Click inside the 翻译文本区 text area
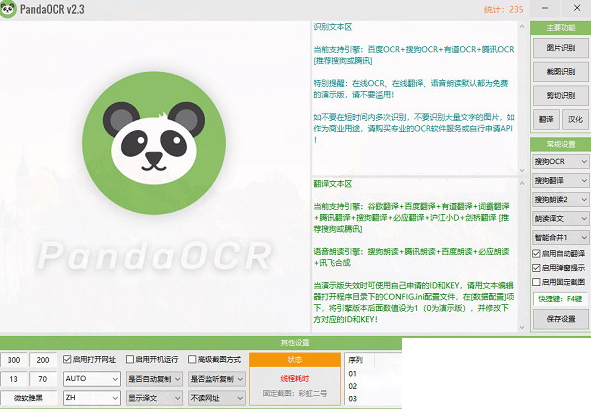This screenshot has height=411, width=591. tap(414, 255)
